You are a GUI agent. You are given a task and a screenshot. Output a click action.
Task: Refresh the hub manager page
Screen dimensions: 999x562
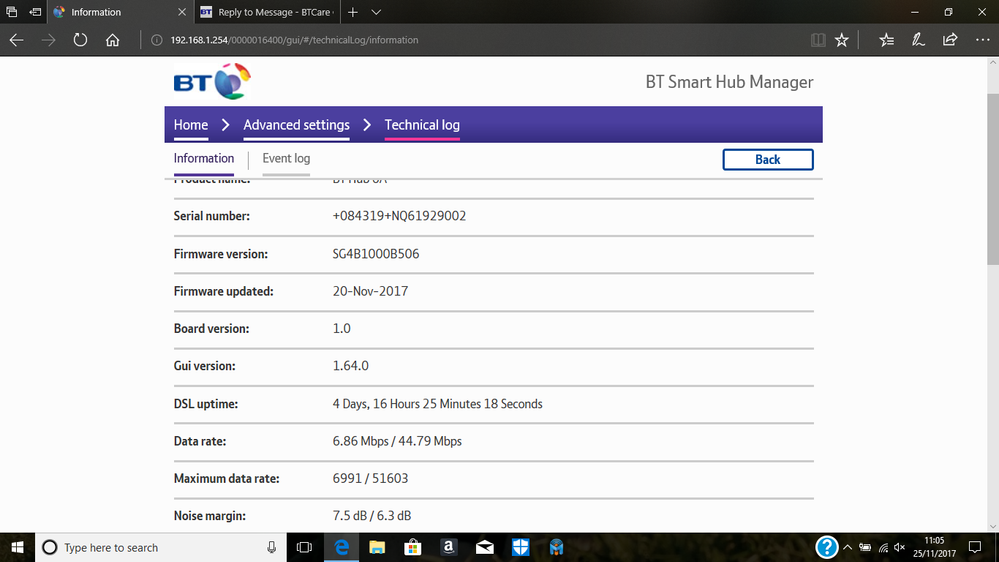click(x=80, y=40)
